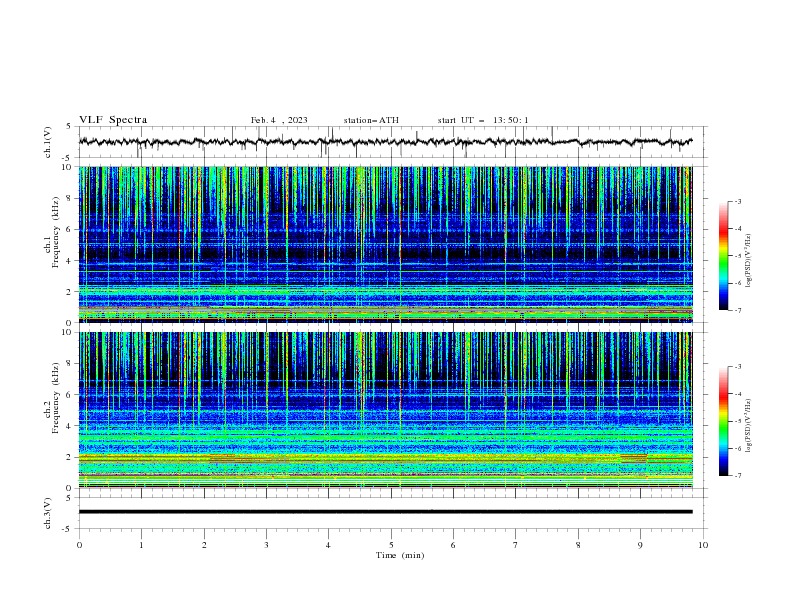The height and width of the screenshot is (612, 792).
Task: Click the "station=ATH" header label
Action: [x=371, y=120]
